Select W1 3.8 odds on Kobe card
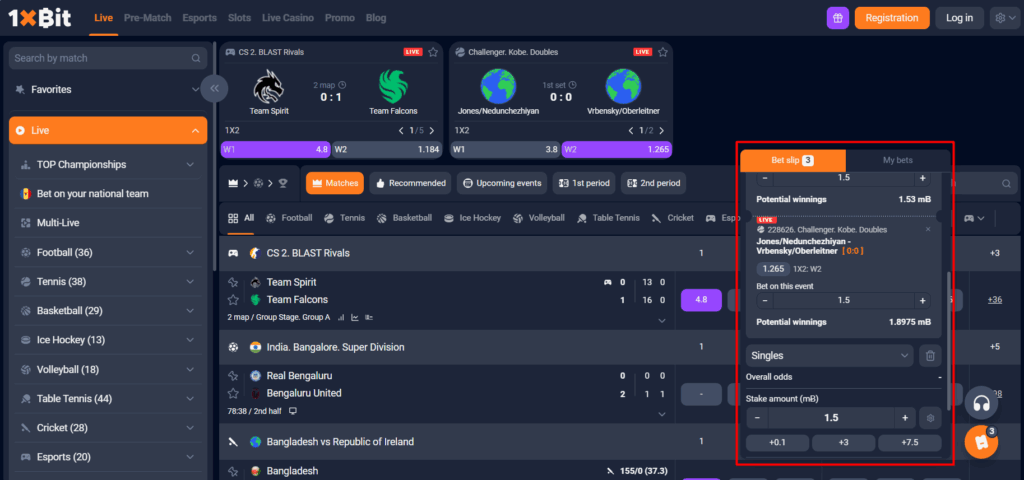Image resolution: width=1024 pixels, height=480 pixels. click(x=505, y=150)
